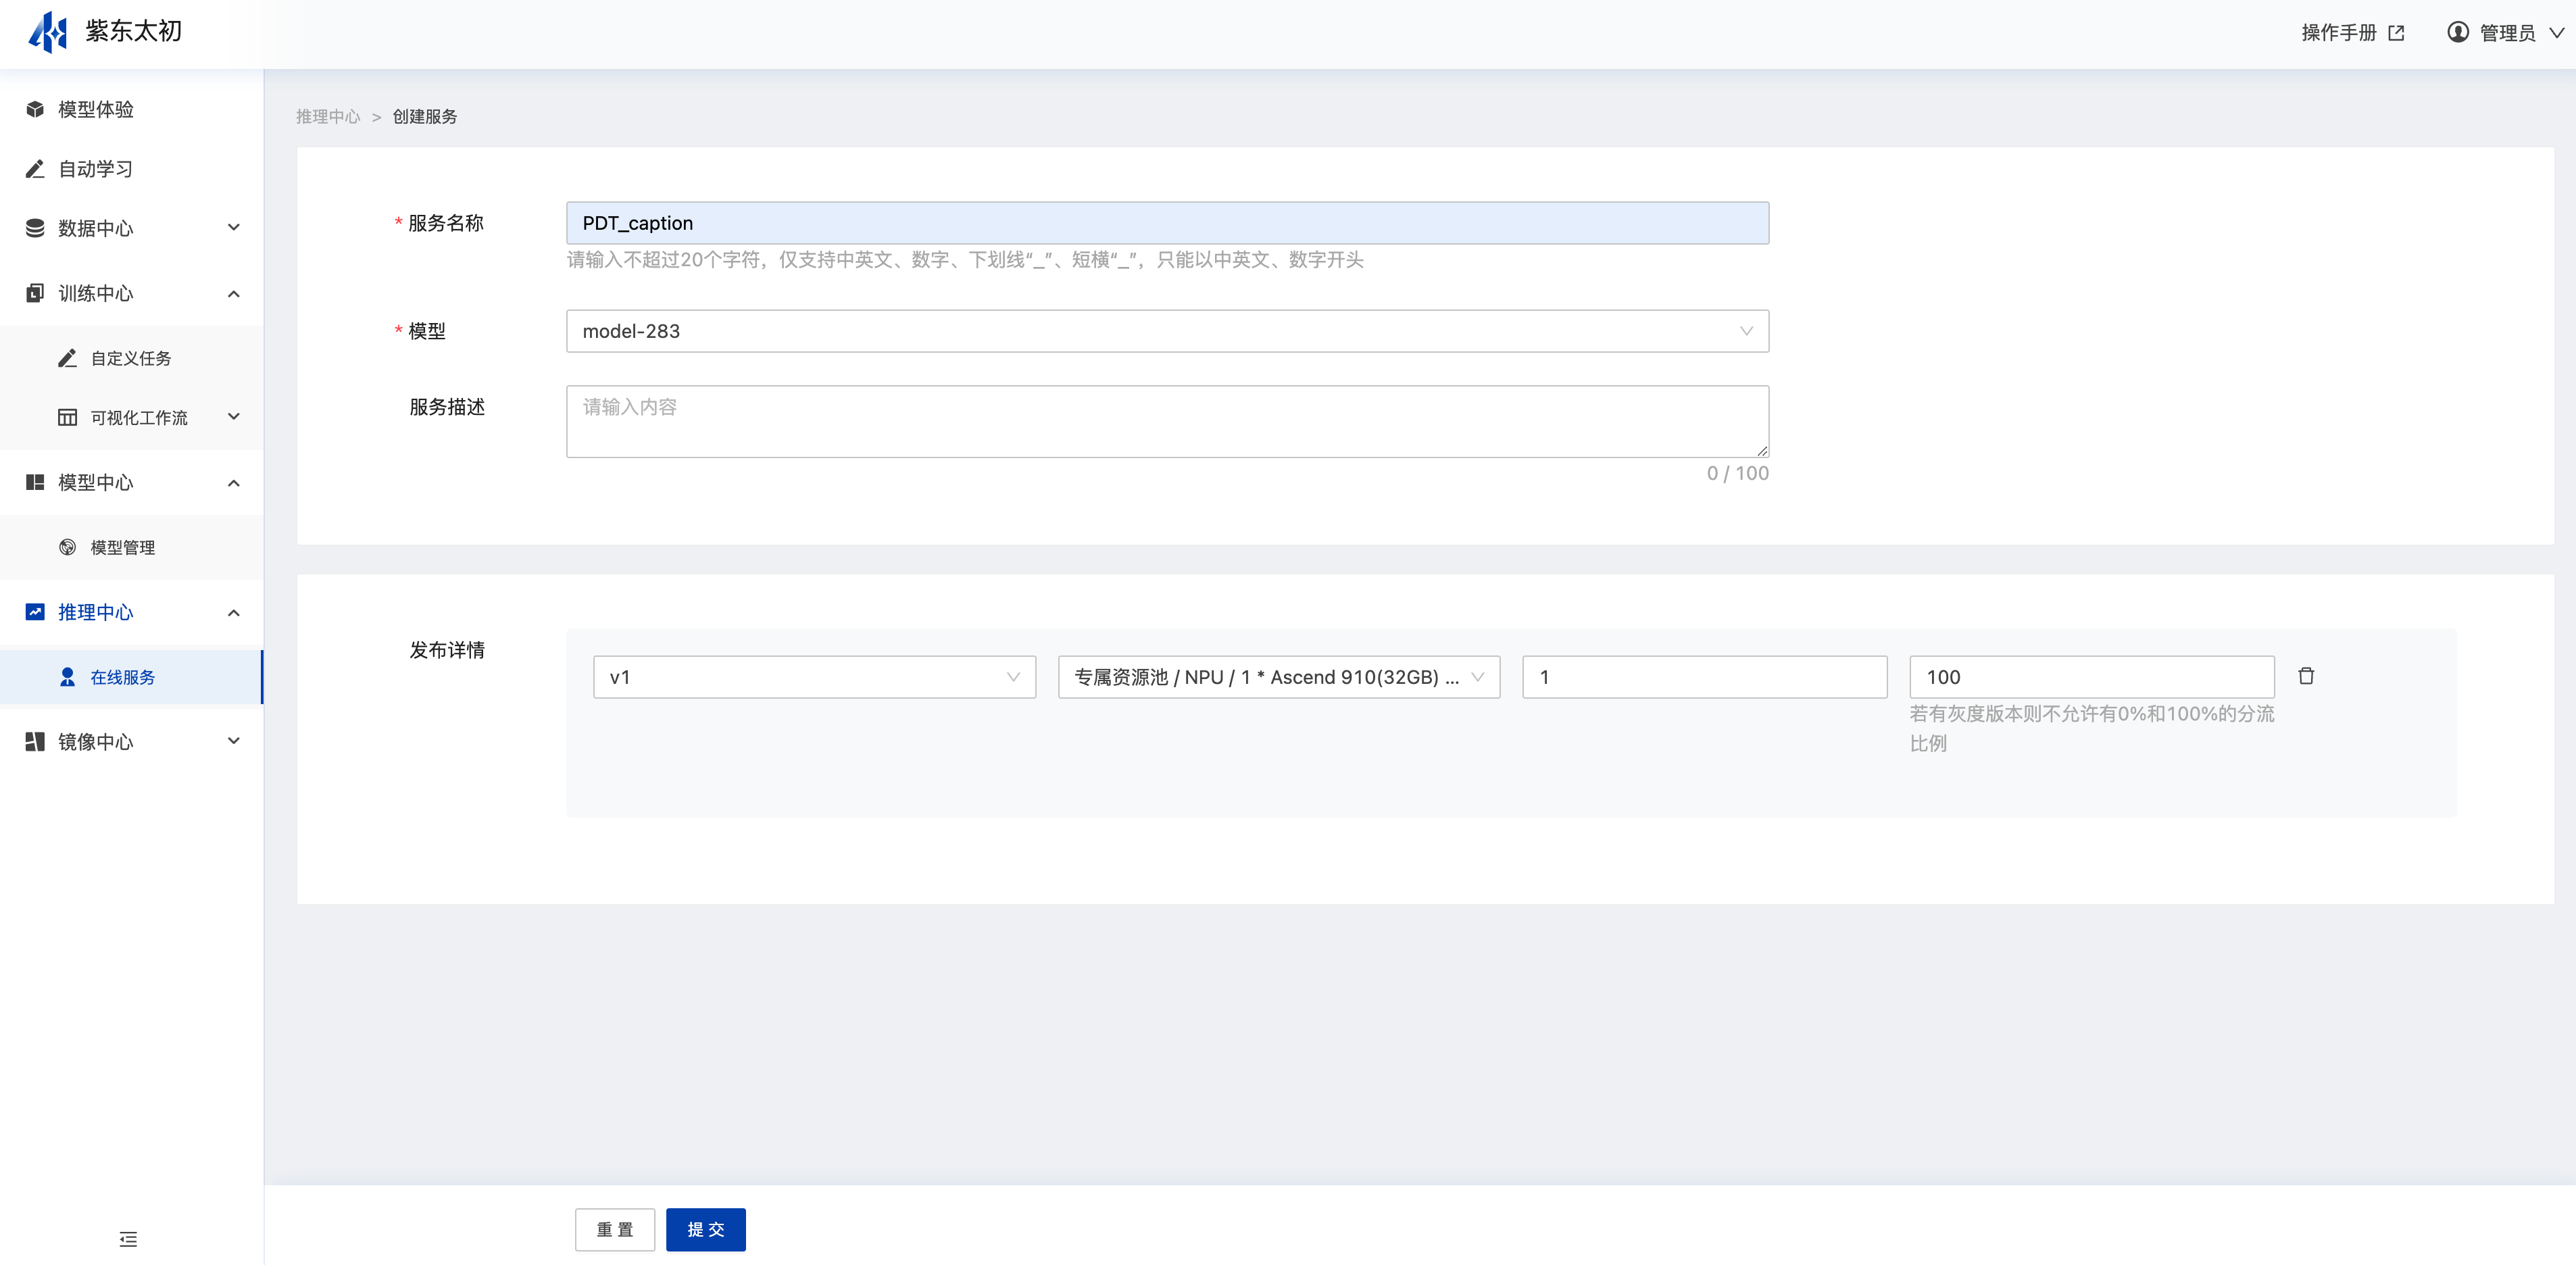Image resolution: width=2576 pixels, height=1265 pixels.
Task: Open the 模型 dropdown showing model-283
Action: [x=1167, y=331]
